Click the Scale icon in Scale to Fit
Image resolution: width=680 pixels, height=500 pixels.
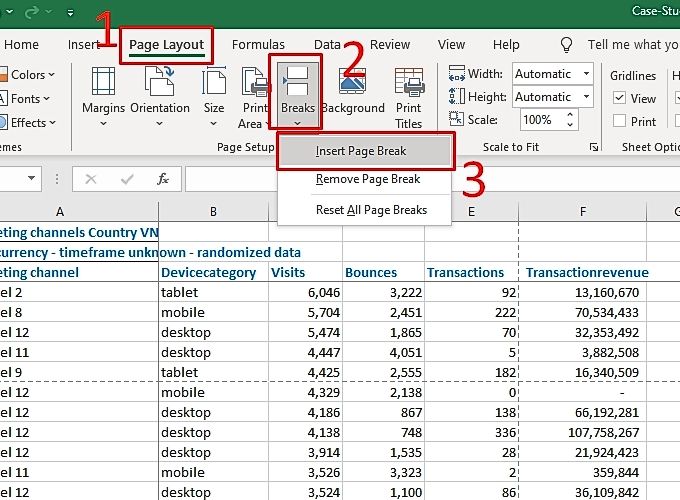coord(456,118)
